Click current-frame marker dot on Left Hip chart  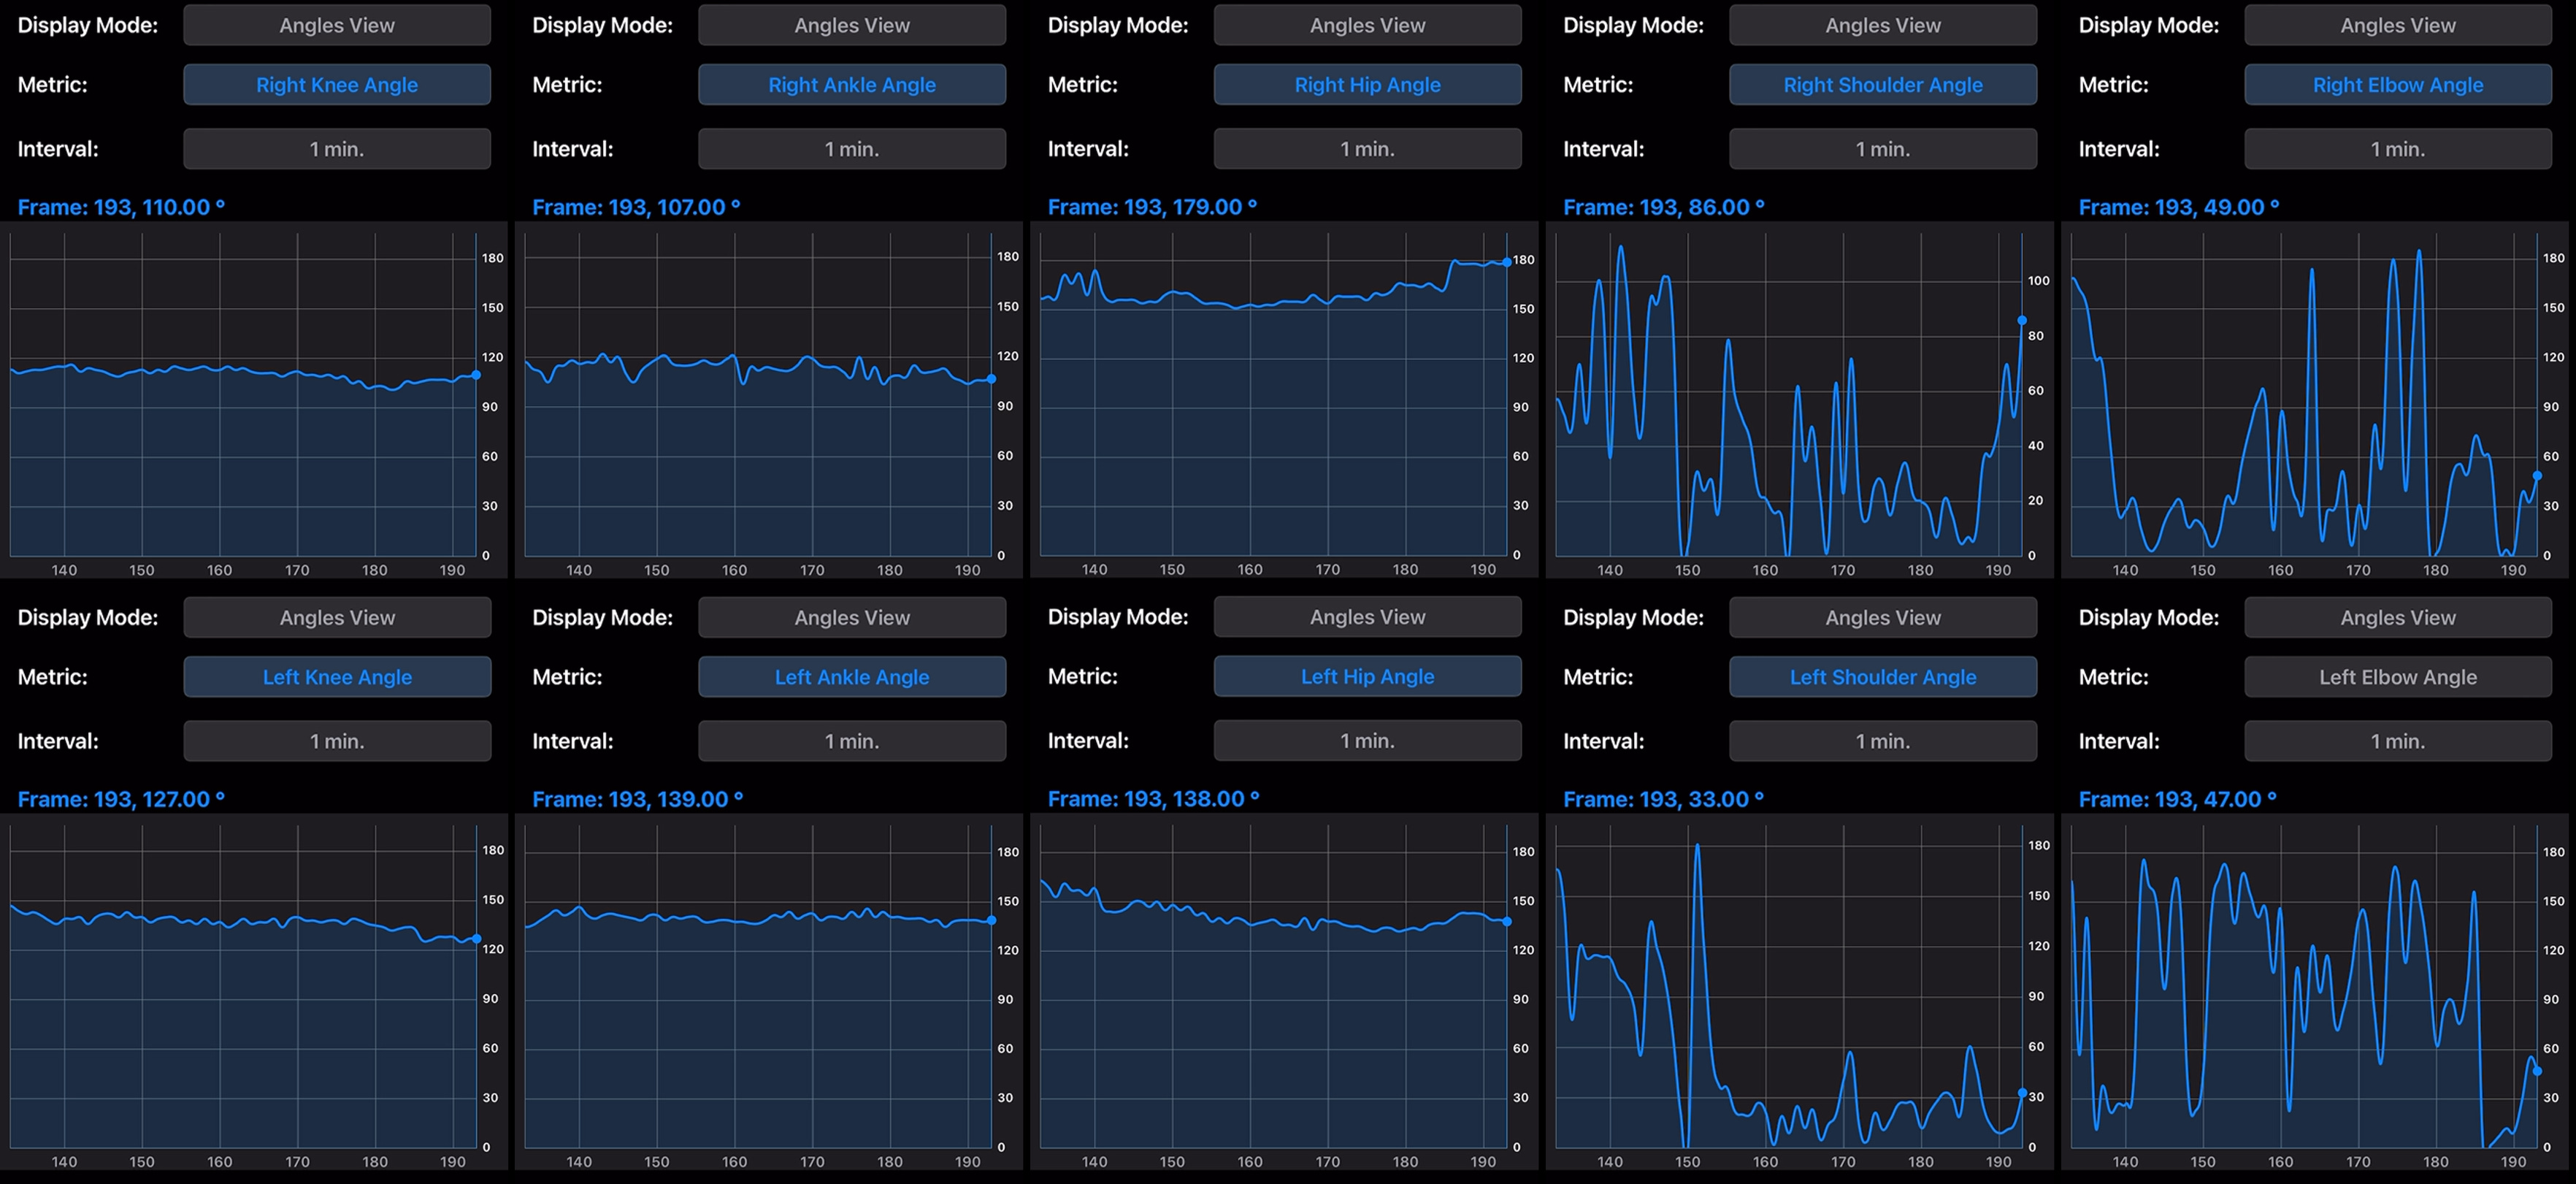coord(1507,921)
